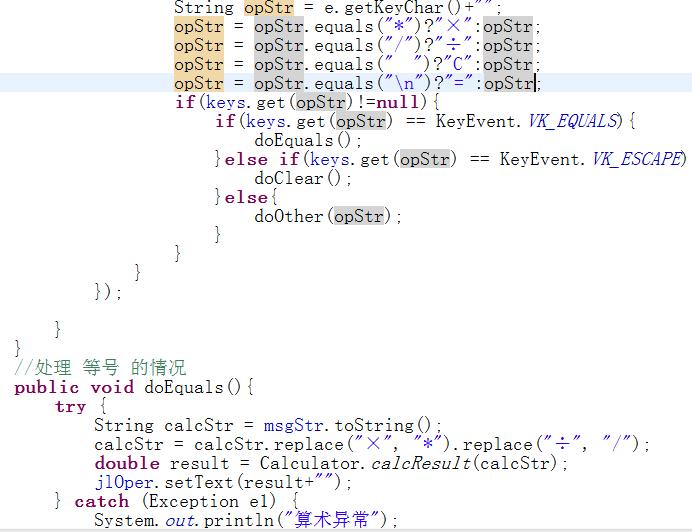Click the catch keyword
The height and width of the screenshot is (532, 692).
click(x=102, y=502)
